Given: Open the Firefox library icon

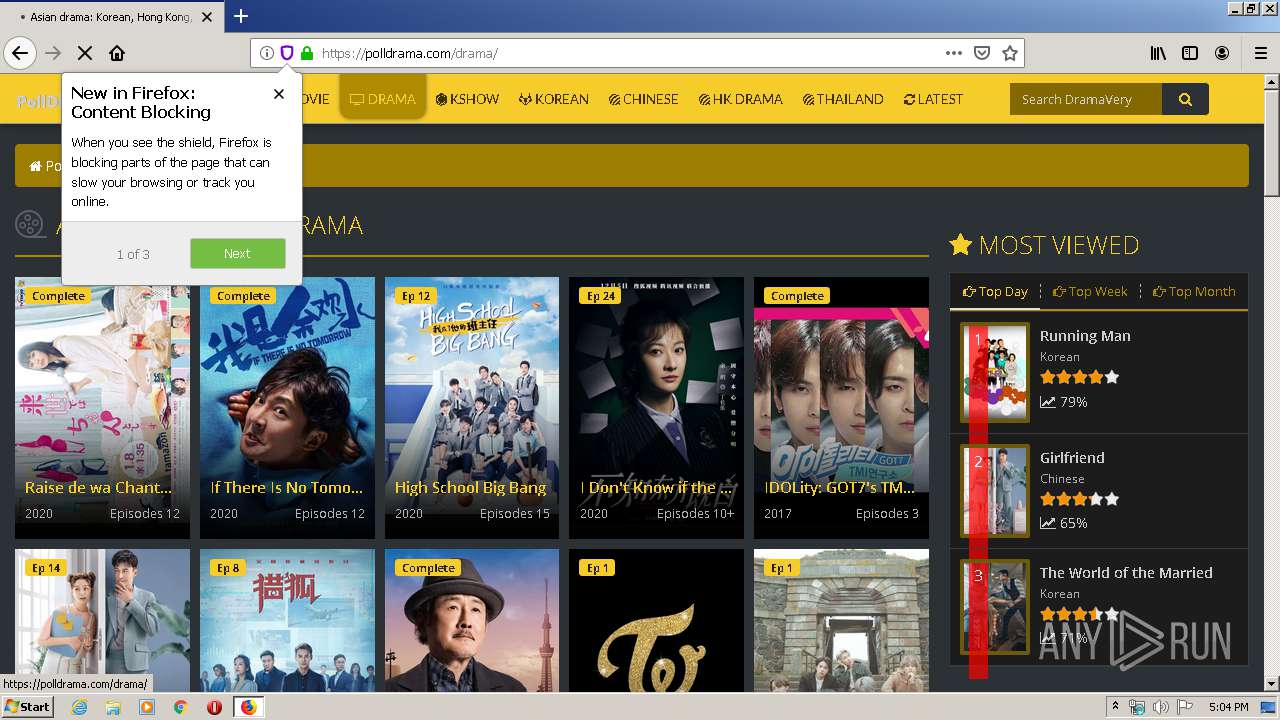Looking at the screenshot, I should [1158, 53].
